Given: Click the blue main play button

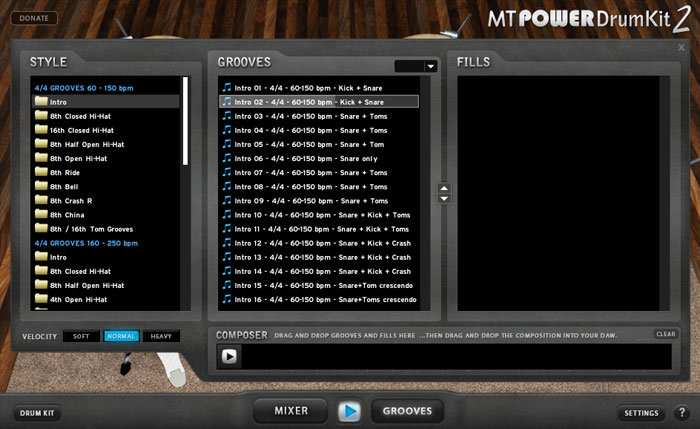Looking at the screenshot, I should pyautogui.click(x=350, y=411).
